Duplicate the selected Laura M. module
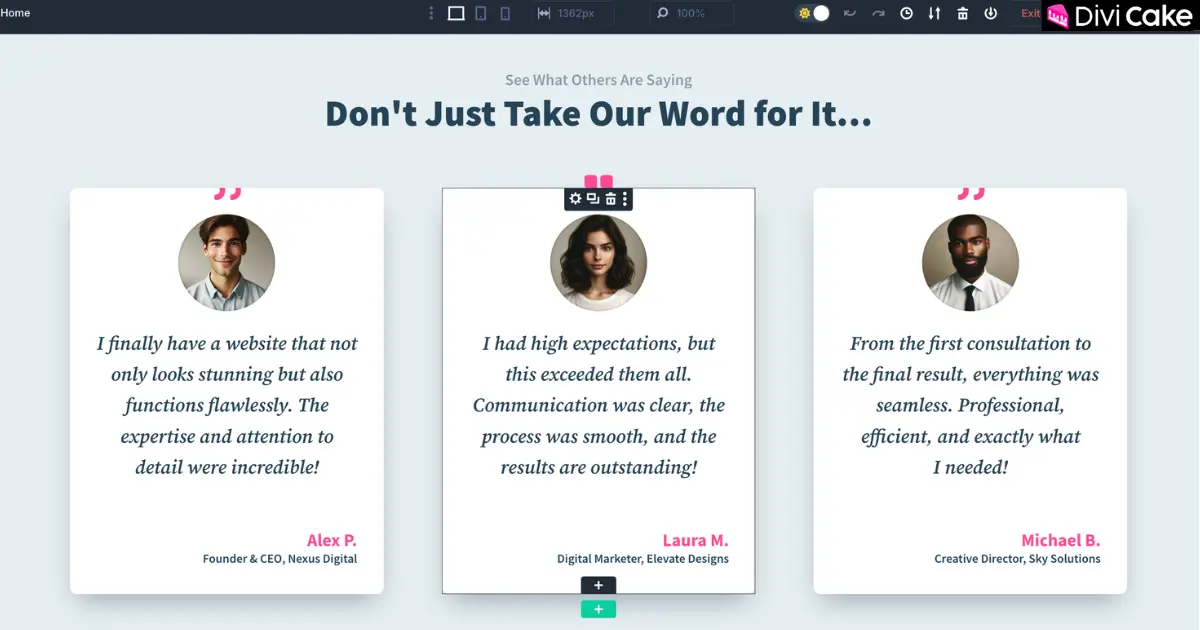 click(x=592, y=199)
